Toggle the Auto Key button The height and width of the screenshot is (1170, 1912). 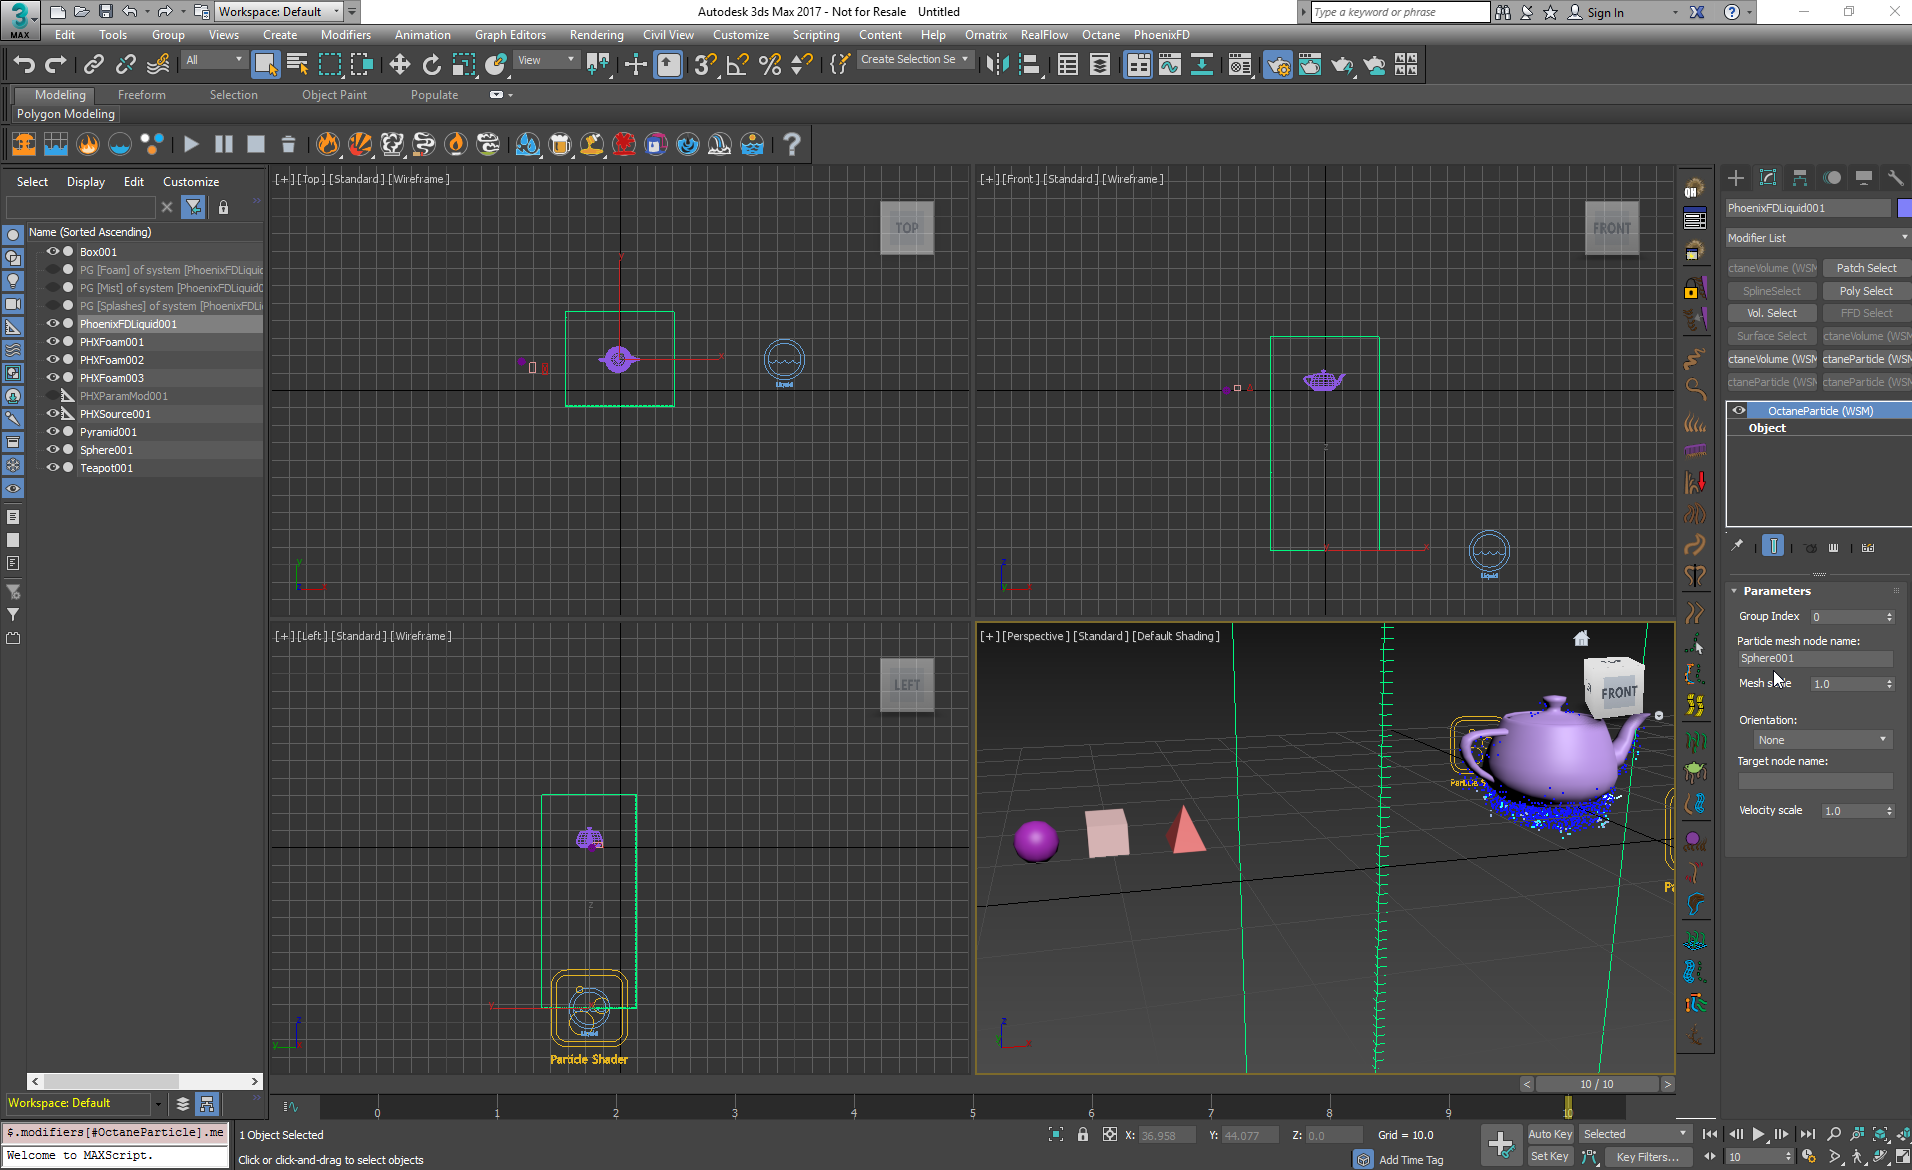click(1550, 1134)
